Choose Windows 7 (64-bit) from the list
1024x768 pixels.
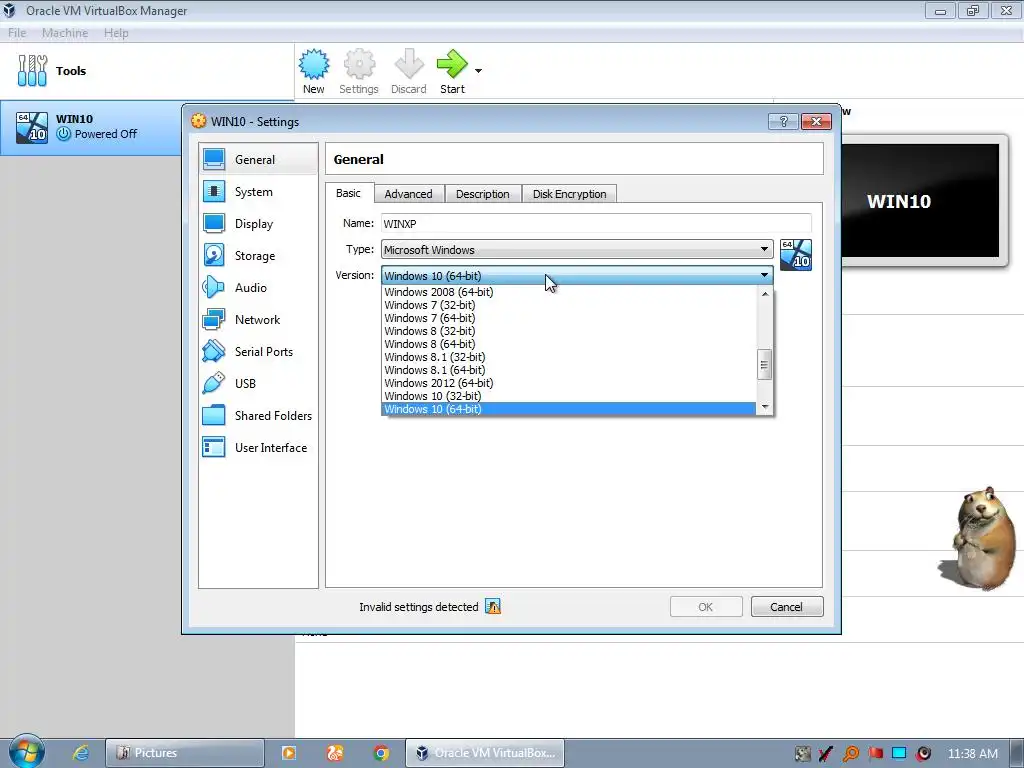point(568,318)
